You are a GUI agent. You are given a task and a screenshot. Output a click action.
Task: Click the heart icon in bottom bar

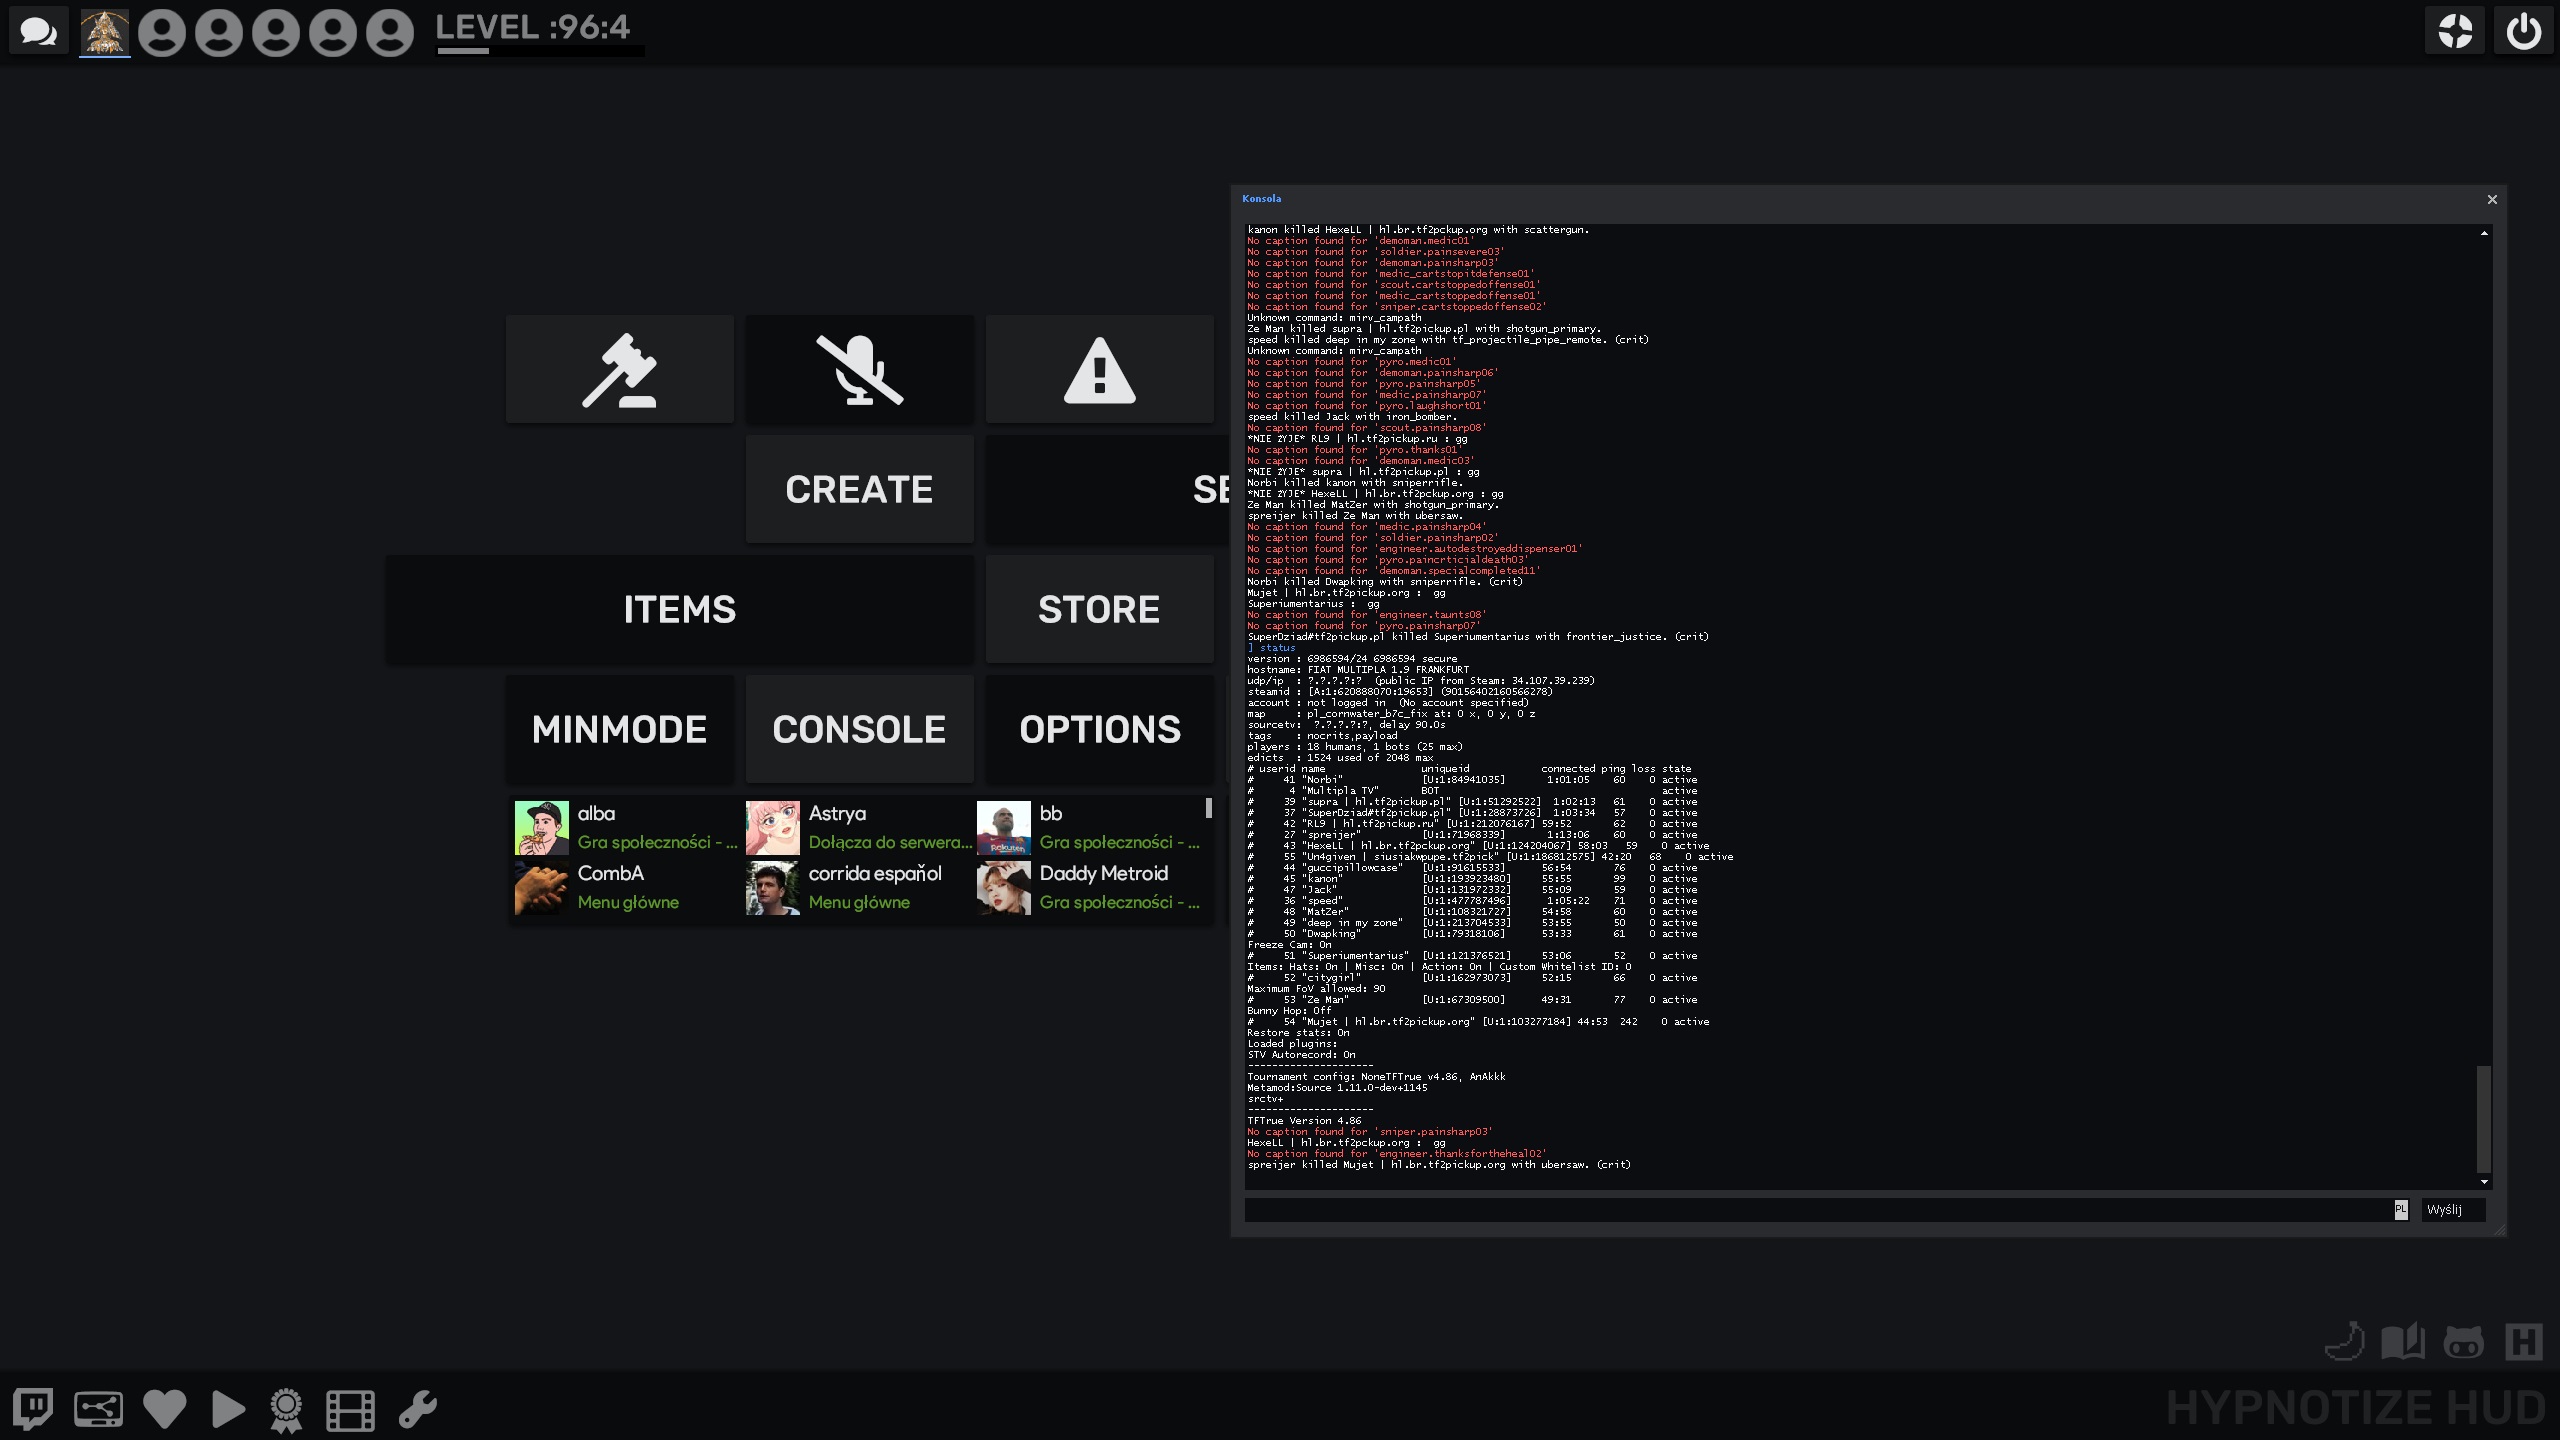(165, 1409)
